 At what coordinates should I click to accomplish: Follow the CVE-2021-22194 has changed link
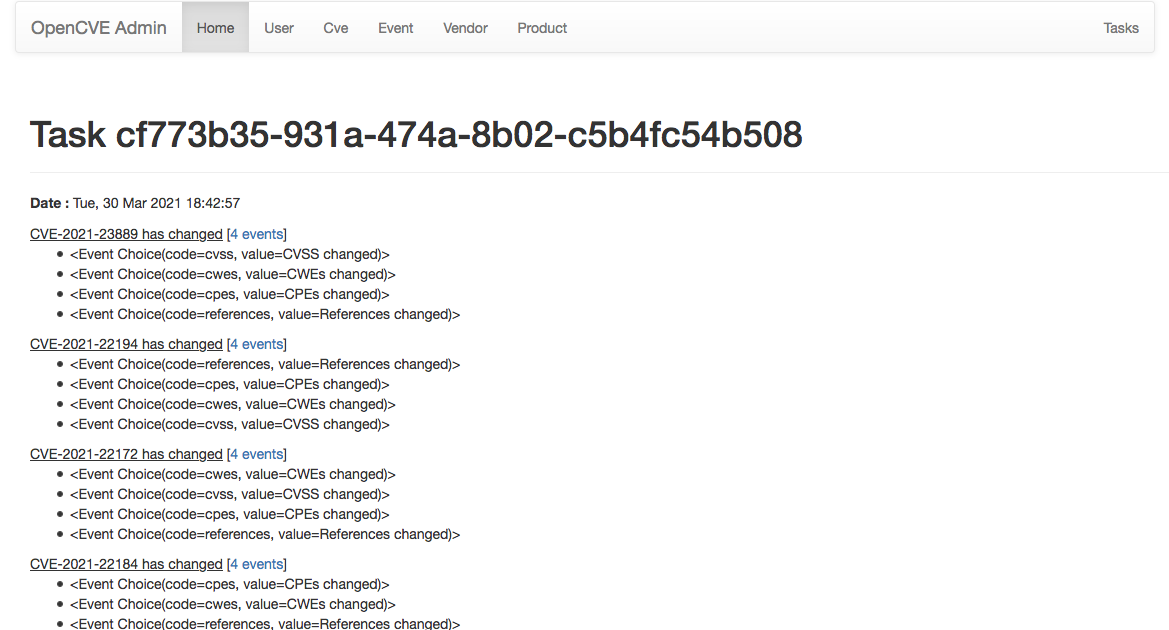click(x=126, y=344)
